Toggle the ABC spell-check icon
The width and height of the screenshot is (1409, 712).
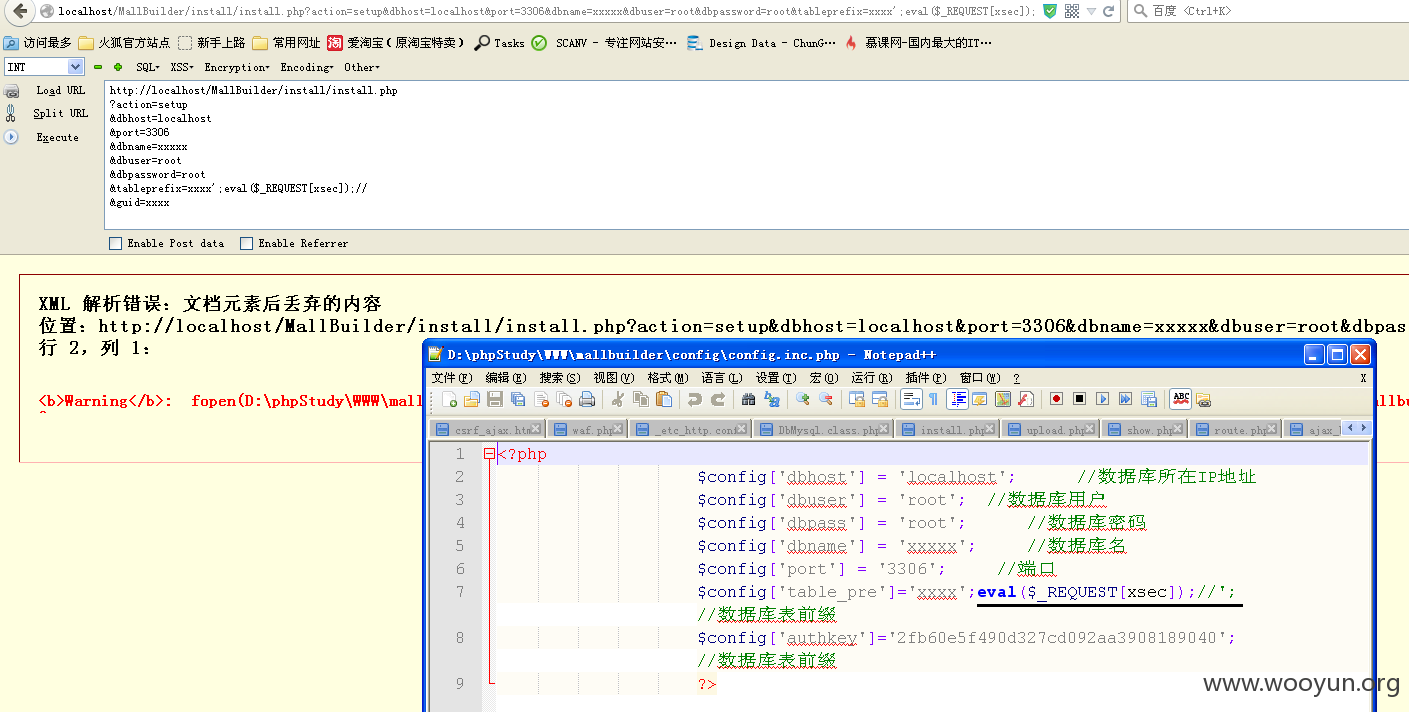pyautogui.click(x=1181, y=399)
